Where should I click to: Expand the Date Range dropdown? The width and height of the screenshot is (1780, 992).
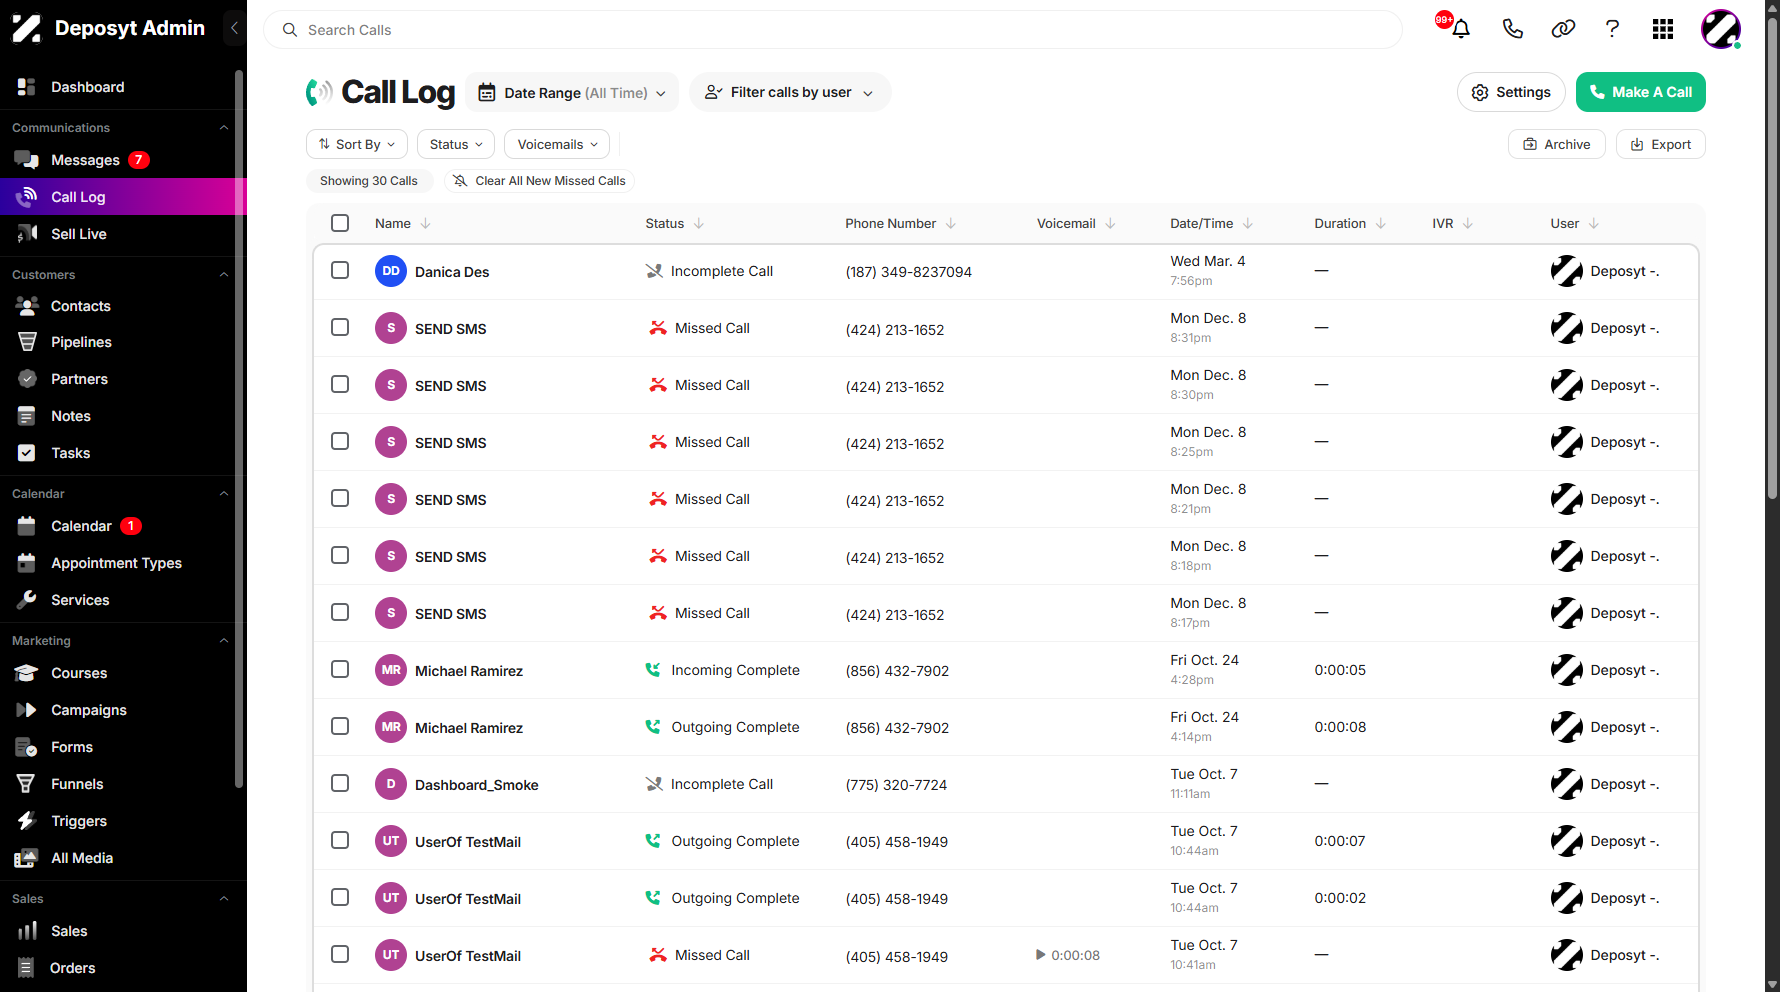[x=572, y=92]
